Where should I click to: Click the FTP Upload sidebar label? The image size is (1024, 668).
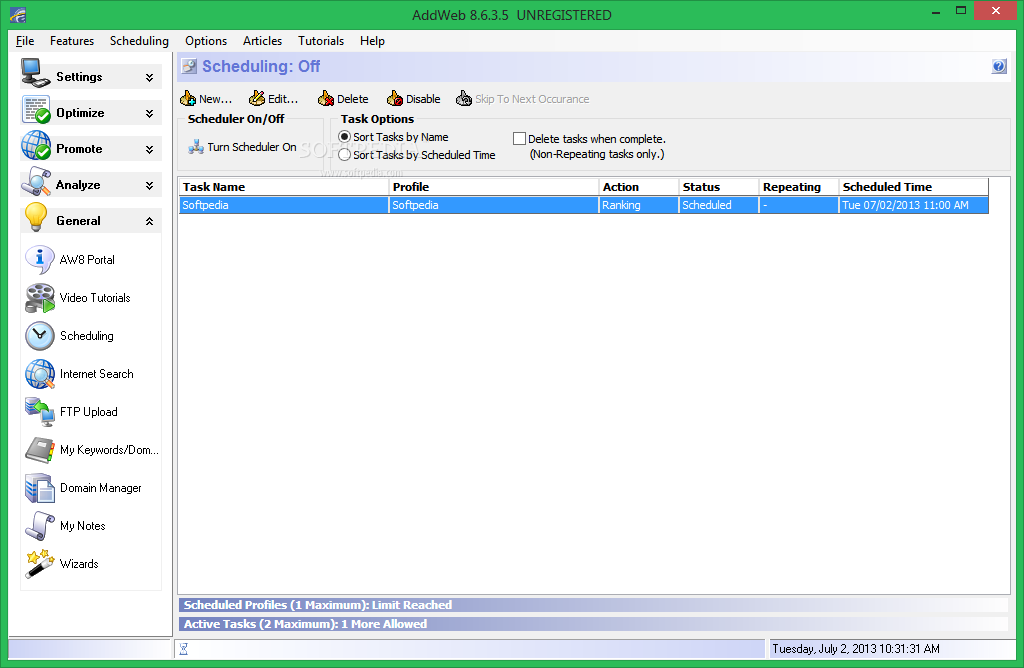pos(89,412)
